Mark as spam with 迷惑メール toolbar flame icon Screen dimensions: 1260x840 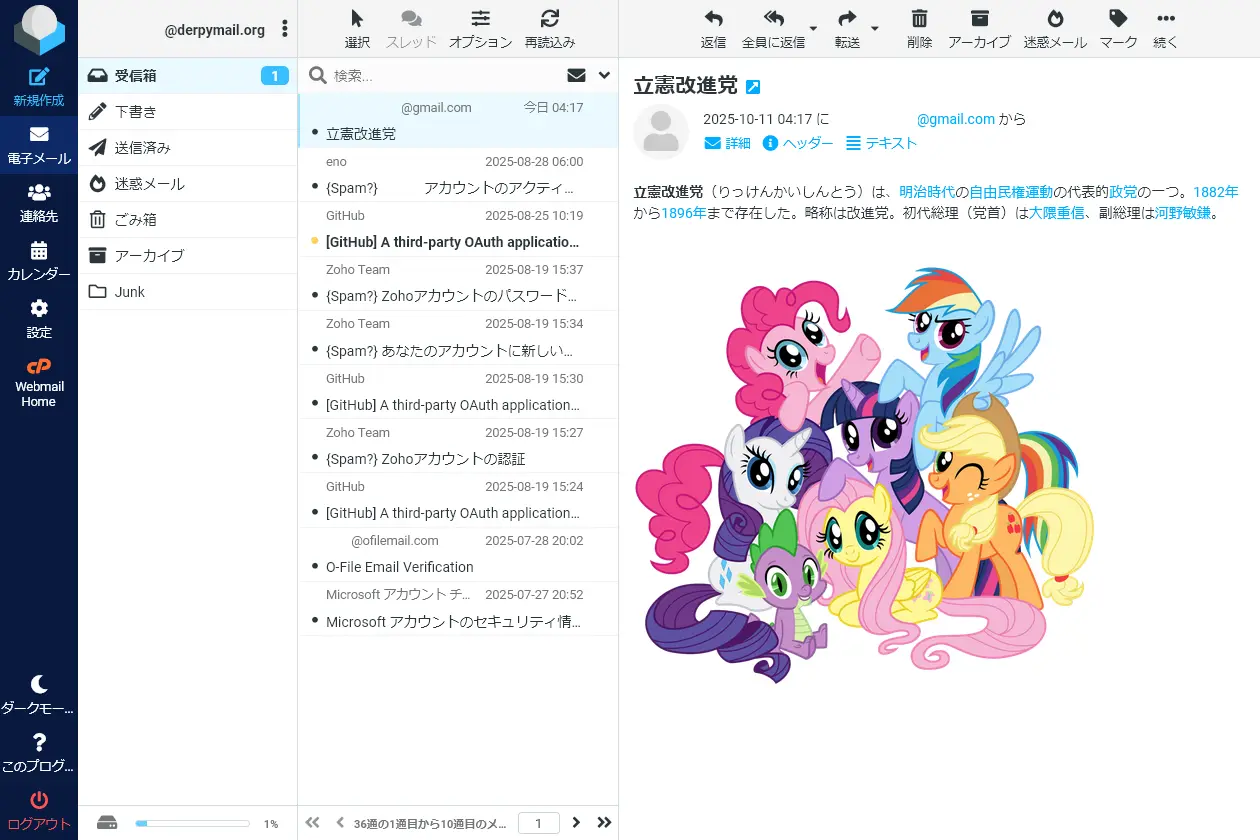(x=1055, y=19)
